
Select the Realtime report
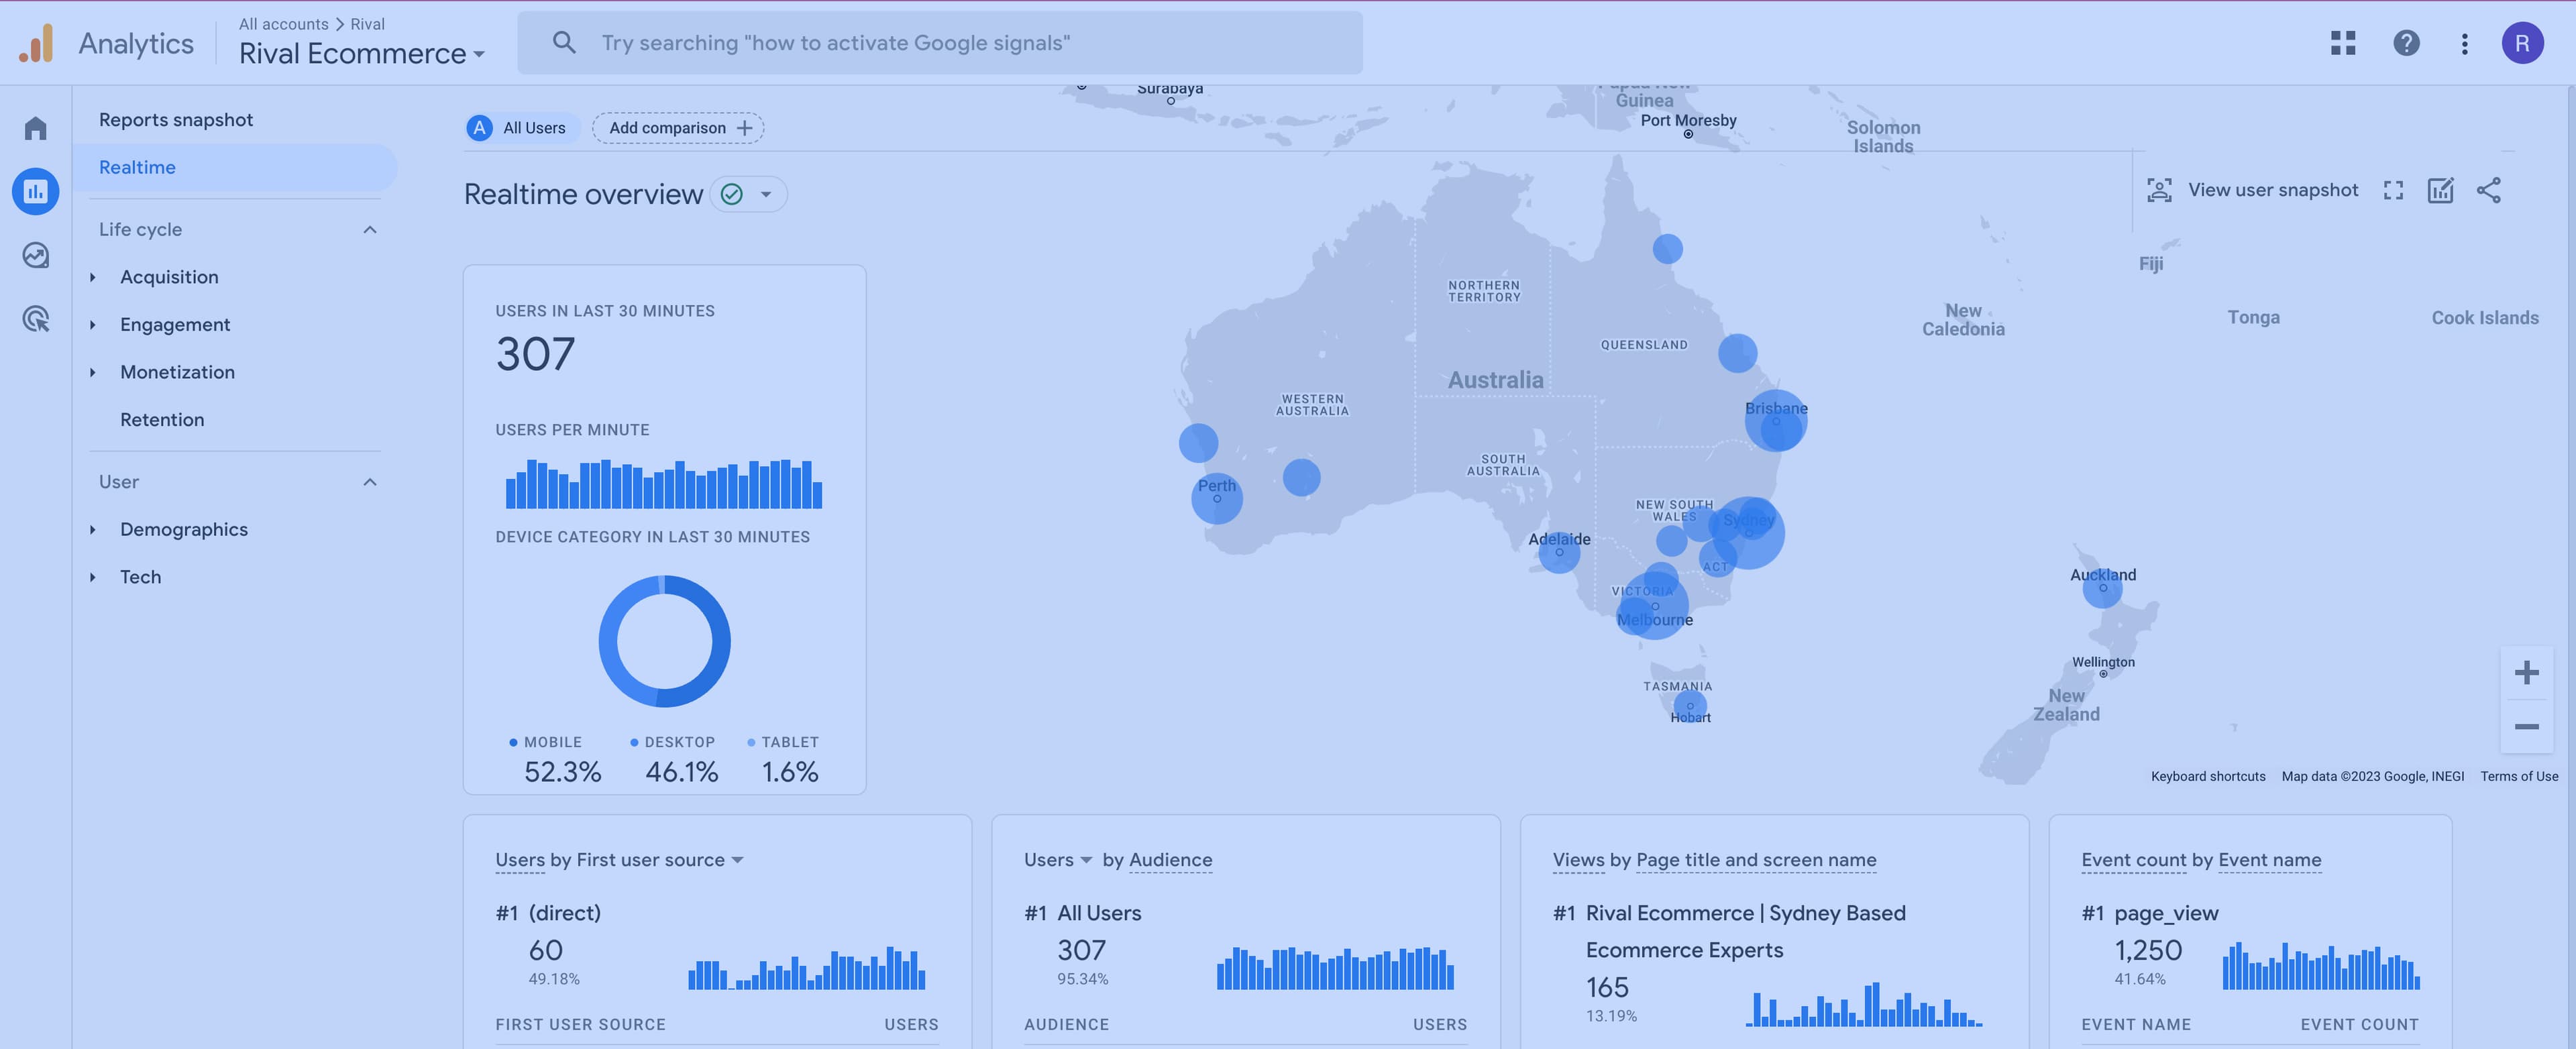(x=137, y=168)
